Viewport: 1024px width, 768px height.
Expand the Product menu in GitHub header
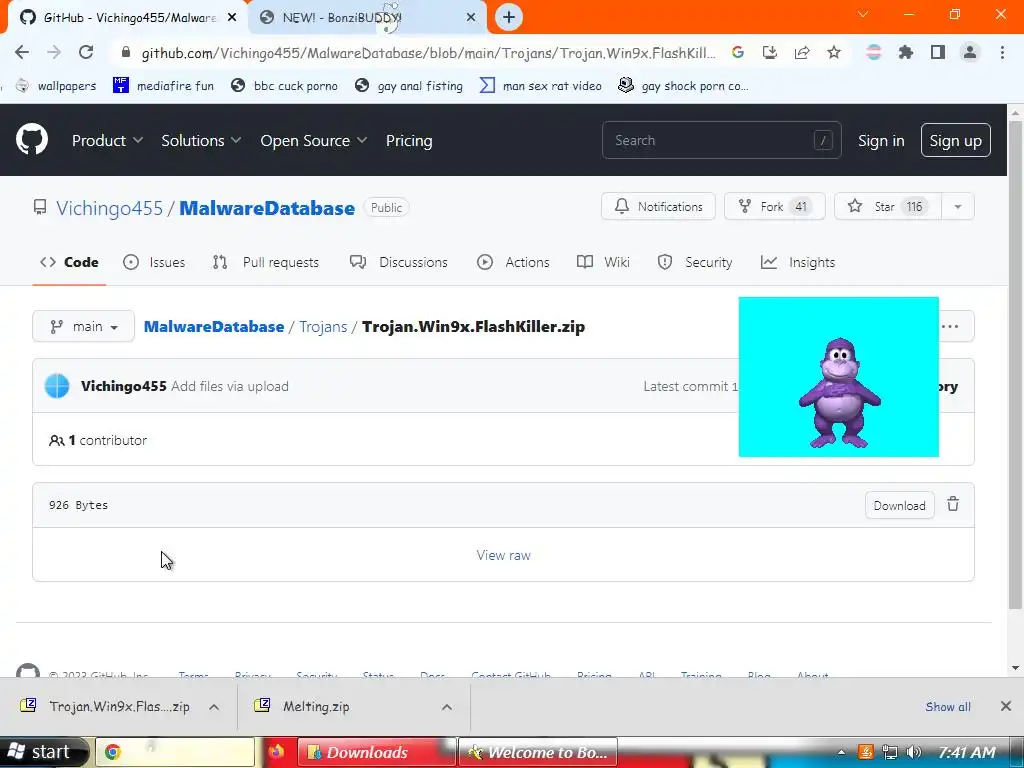[107, 140]
